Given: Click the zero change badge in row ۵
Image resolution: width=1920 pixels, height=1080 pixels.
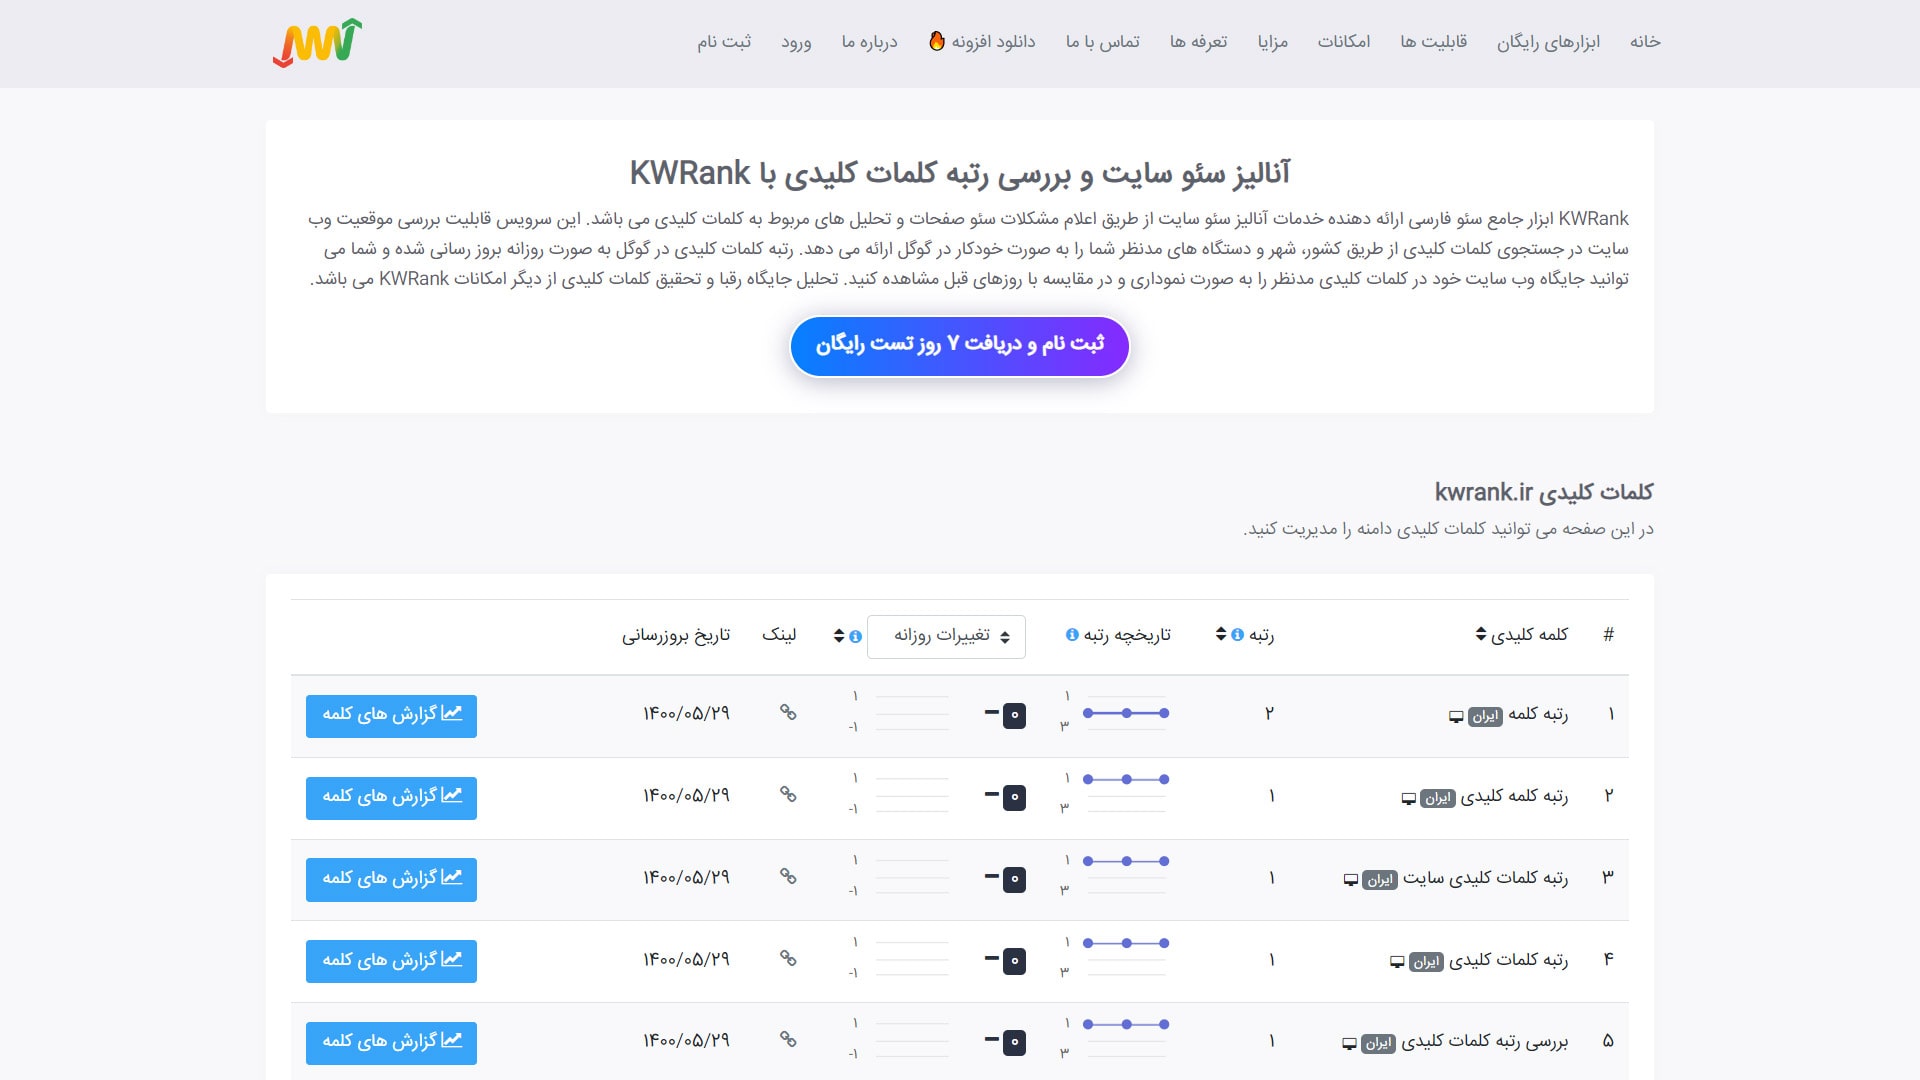Looking at the screenshot, I should (x=1014, y=1042).
